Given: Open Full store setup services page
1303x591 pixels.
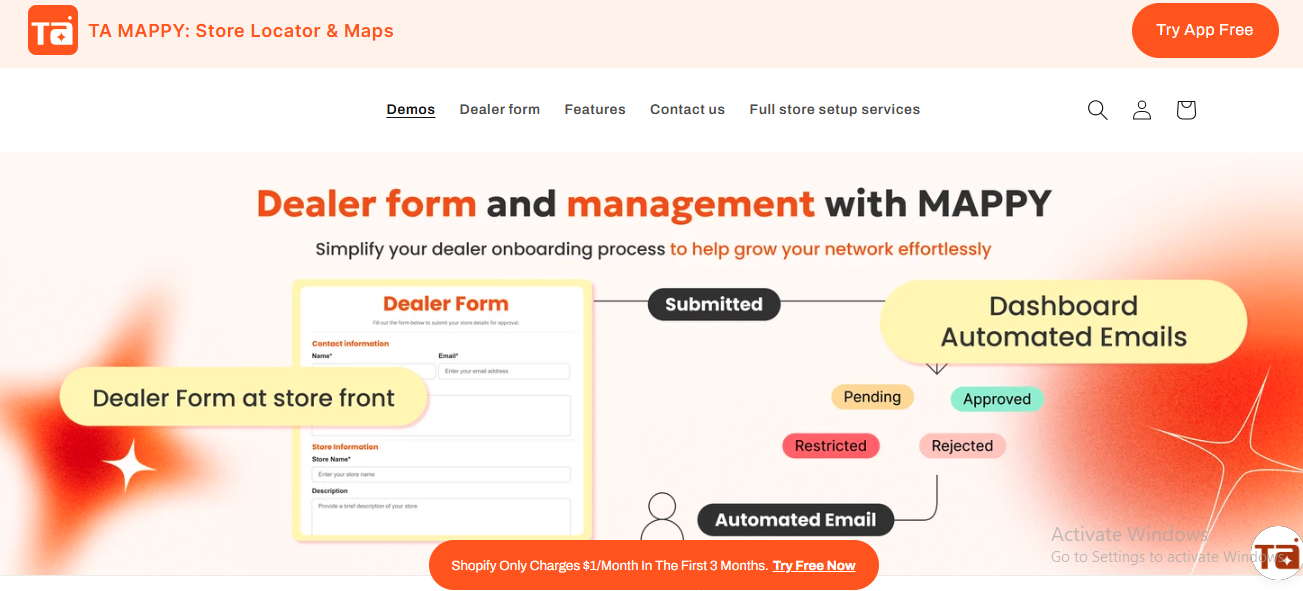Looking at the screenshot, I should tap(835, 110).
